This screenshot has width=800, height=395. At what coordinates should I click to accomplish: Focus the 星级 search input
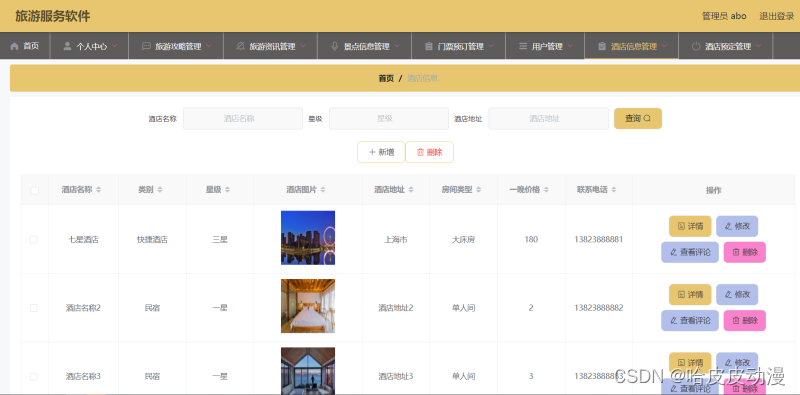(389, 118)
